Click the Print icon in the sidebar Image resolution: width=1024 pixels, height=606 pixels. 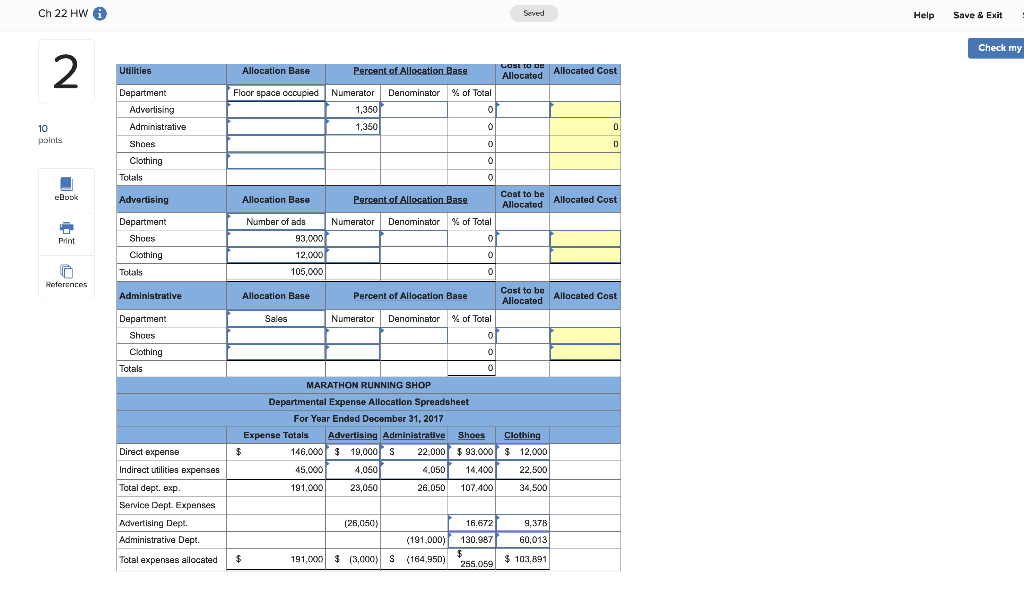pyautogui.click(x=65, y=235)
